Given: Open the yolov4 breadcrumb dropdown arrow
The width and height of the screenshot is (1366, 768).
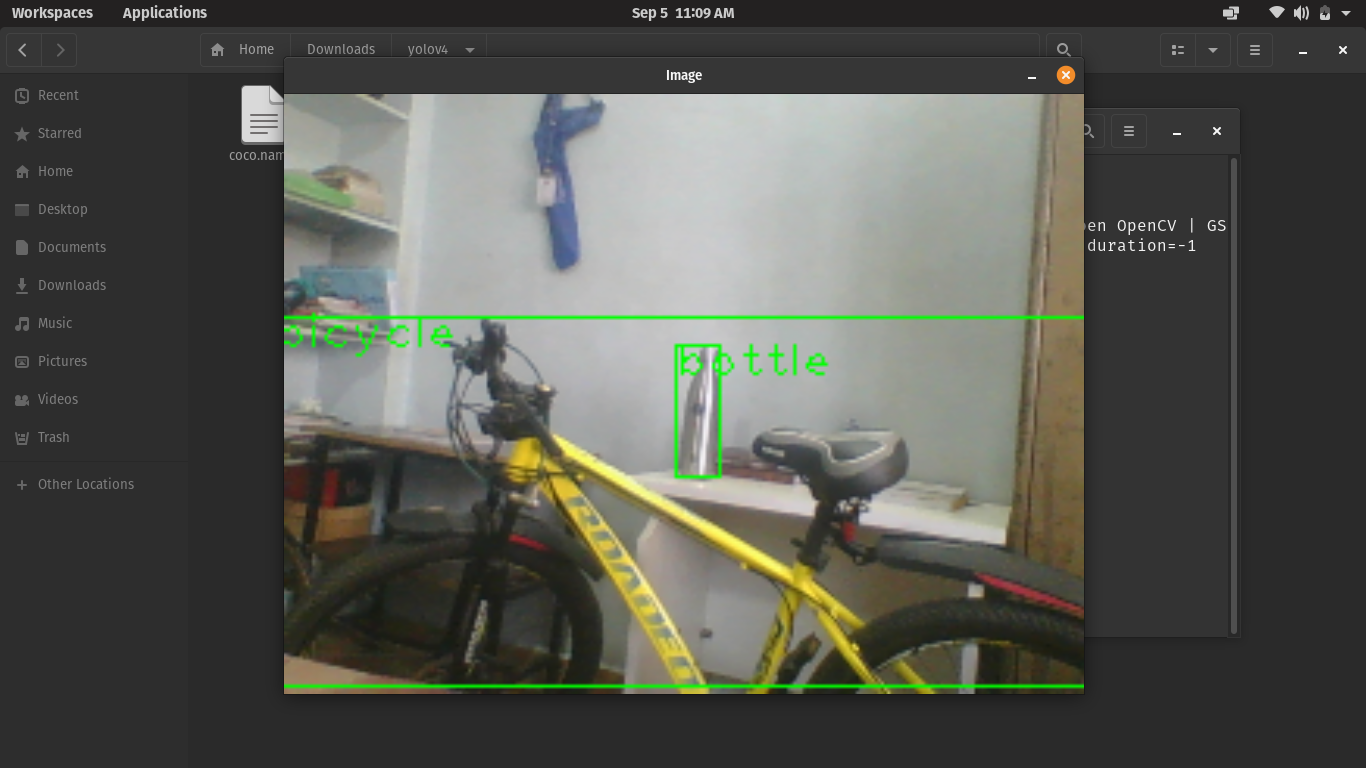Looking at the screenshot, I should click(469, 49).
